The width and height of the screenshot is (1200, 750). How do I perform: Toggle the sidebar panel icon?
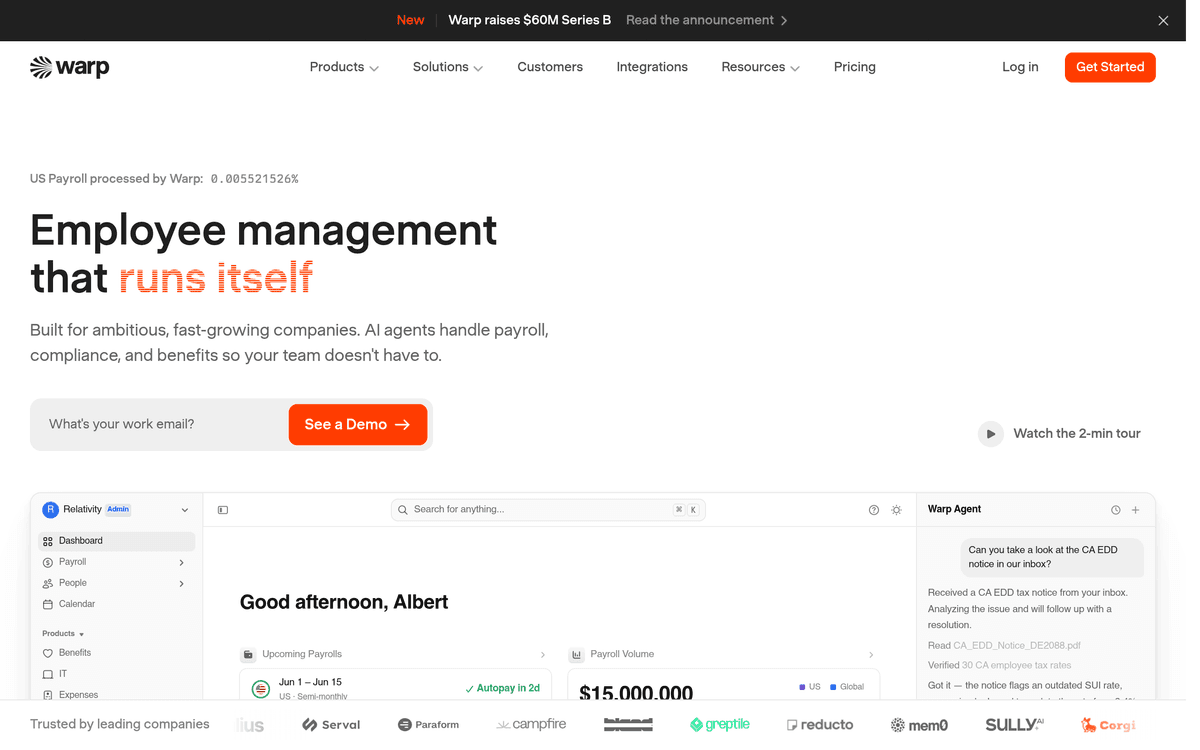click(x=223, y=510)
